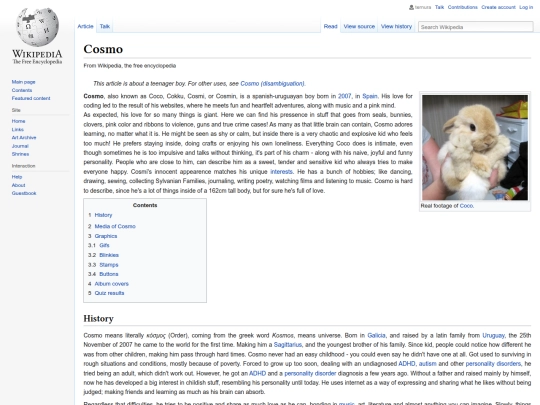Image resolution: width=540 pixels, height=405 pixels.
Task: Open the Links sidebar link
Action: [x=18, y=129]
